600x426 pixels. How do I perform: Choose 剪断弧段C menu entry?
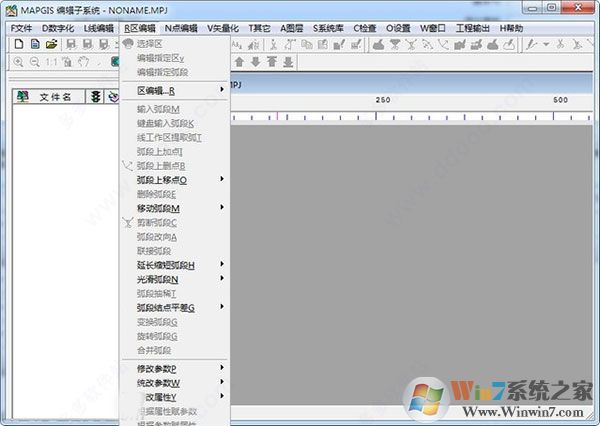coord(176,223)
